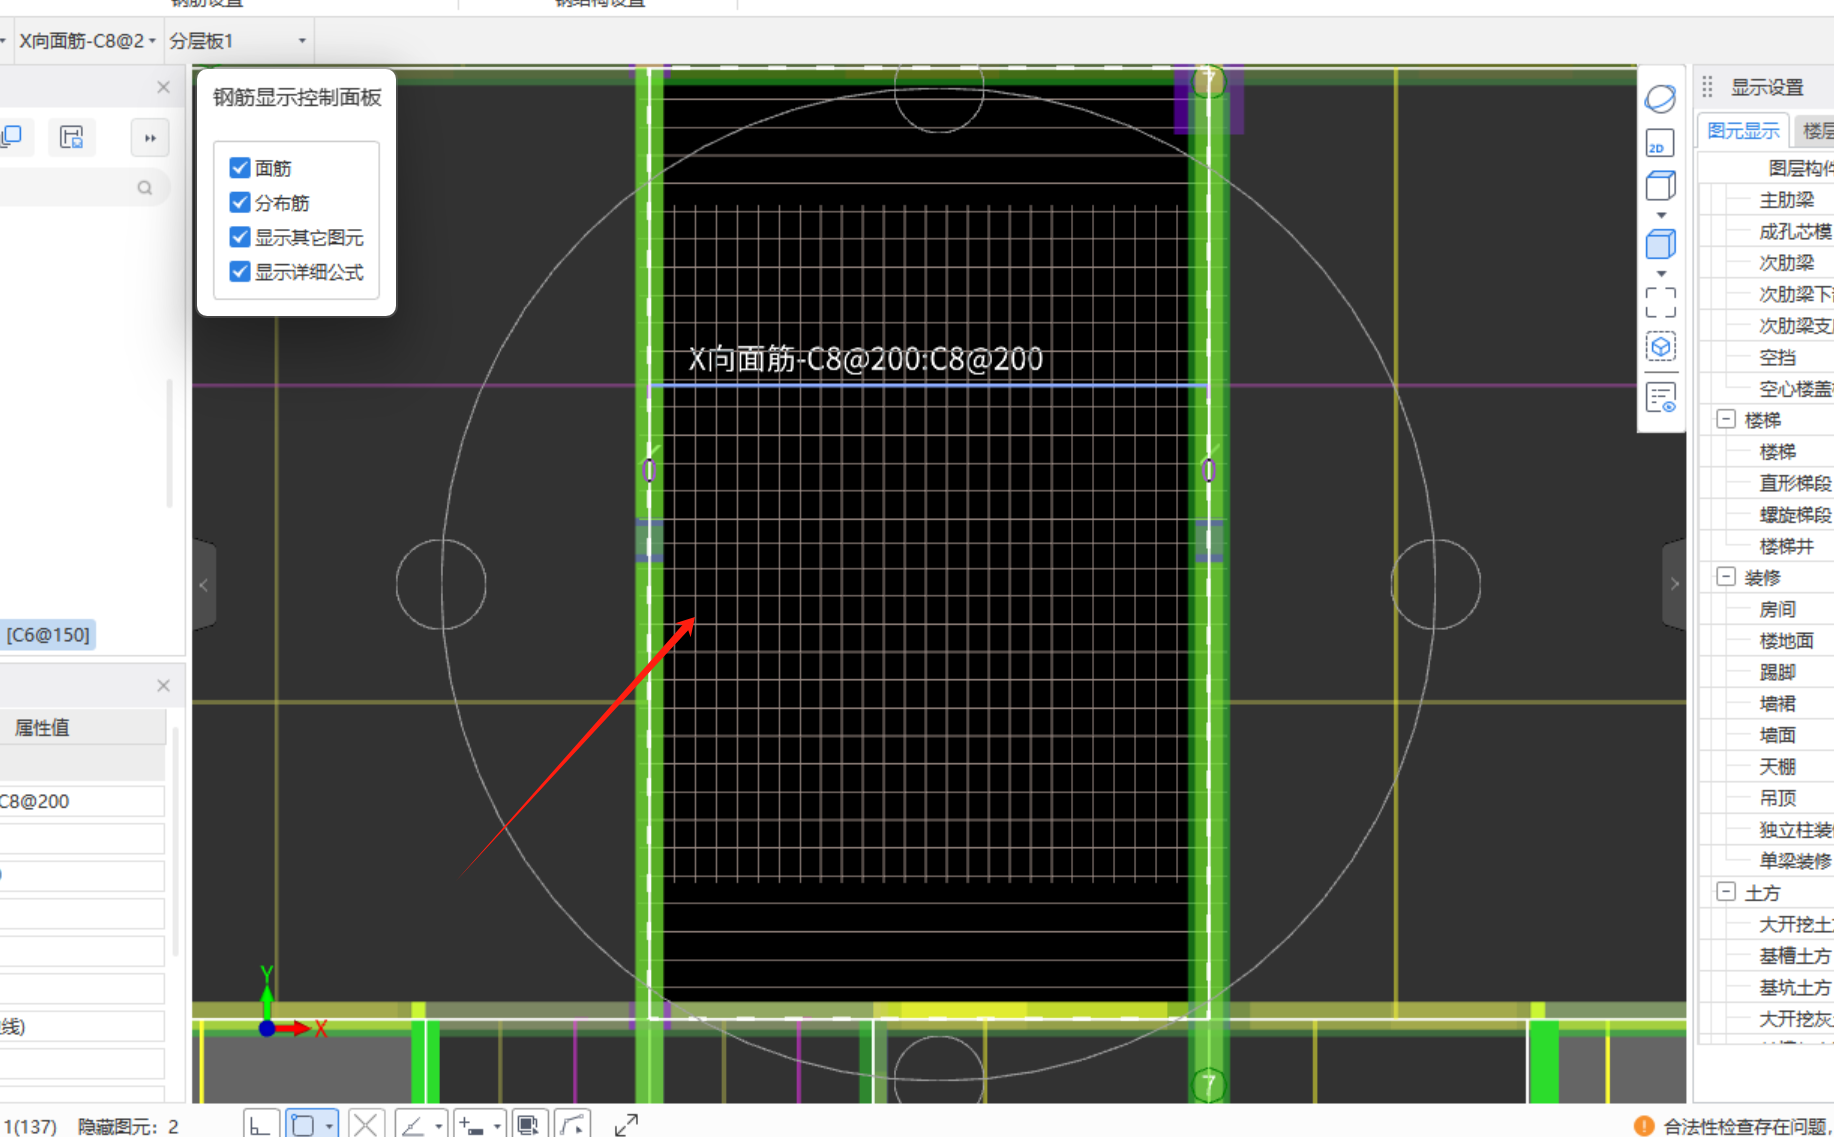Click the overlapping squares copy icon
This screenshot has height=1137, width=1834.
13,138
